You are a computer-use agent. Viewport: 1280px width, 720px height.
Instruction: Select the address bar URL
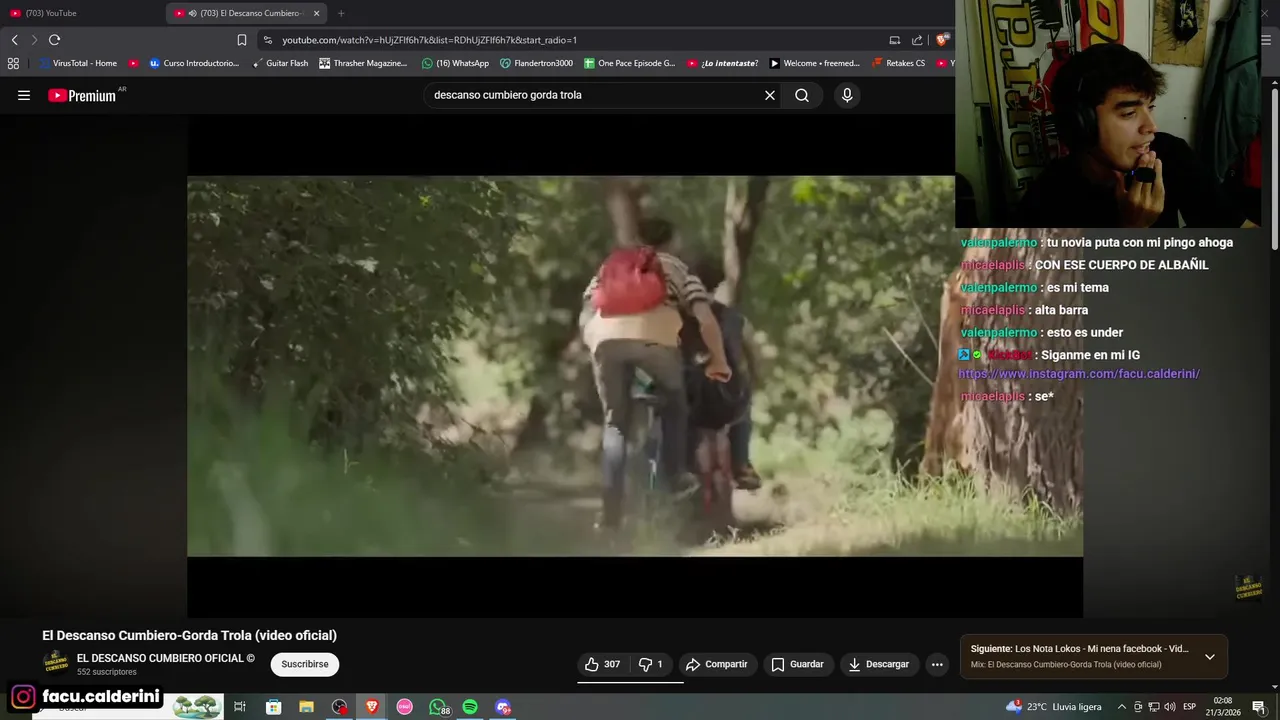[x=429, y=40]
